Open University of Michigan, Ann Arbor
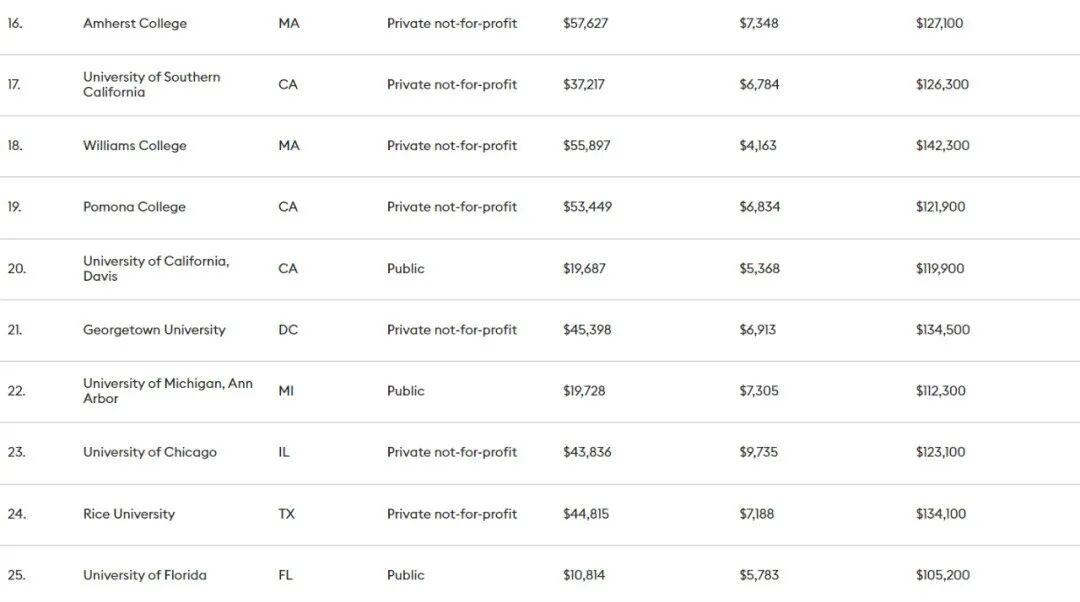1080x602 pixels. click(167, 390)
